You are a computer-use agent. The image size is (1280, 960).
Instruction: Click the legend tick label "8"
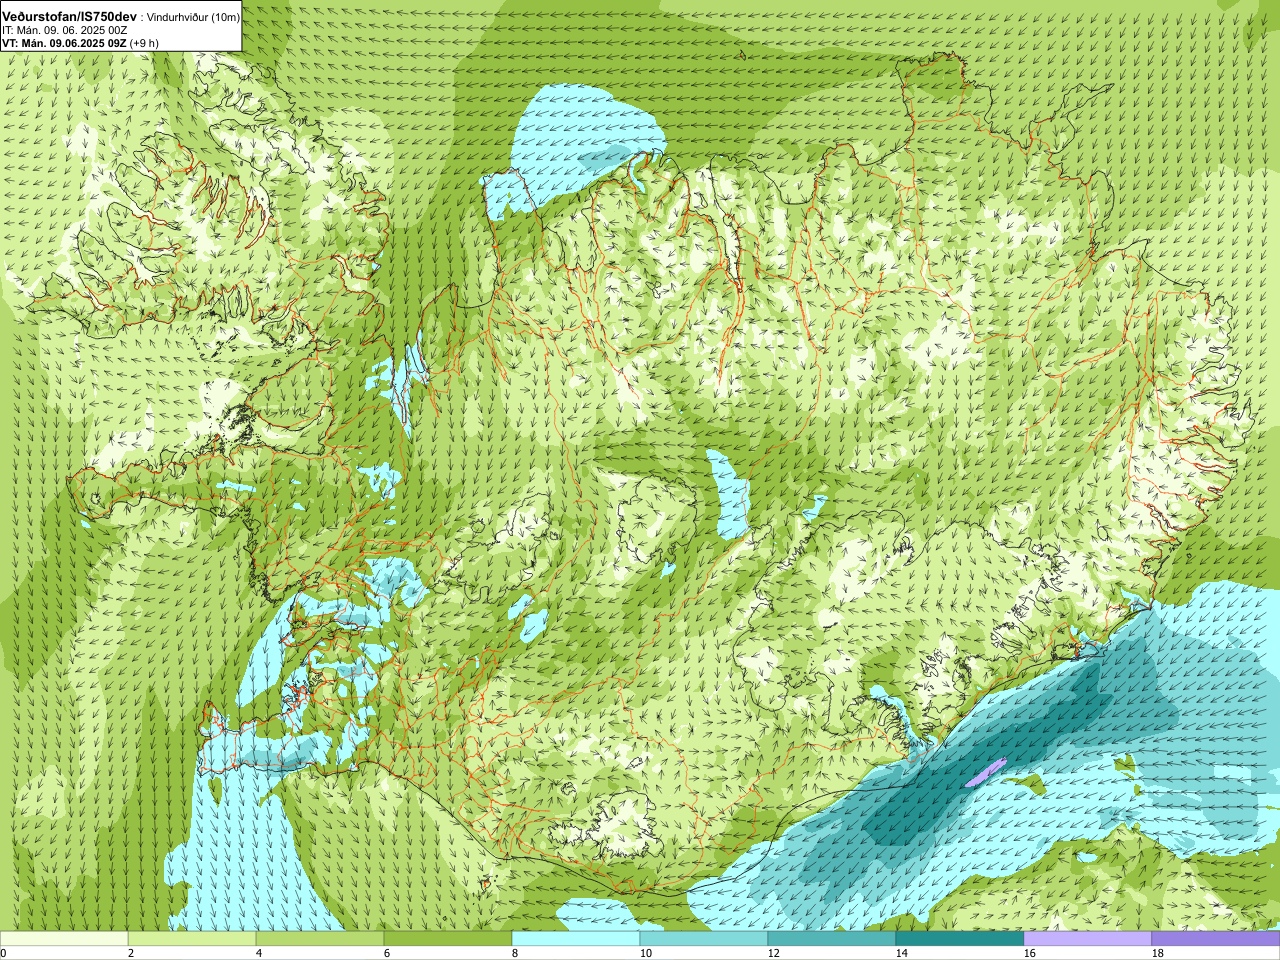[515, 954]
